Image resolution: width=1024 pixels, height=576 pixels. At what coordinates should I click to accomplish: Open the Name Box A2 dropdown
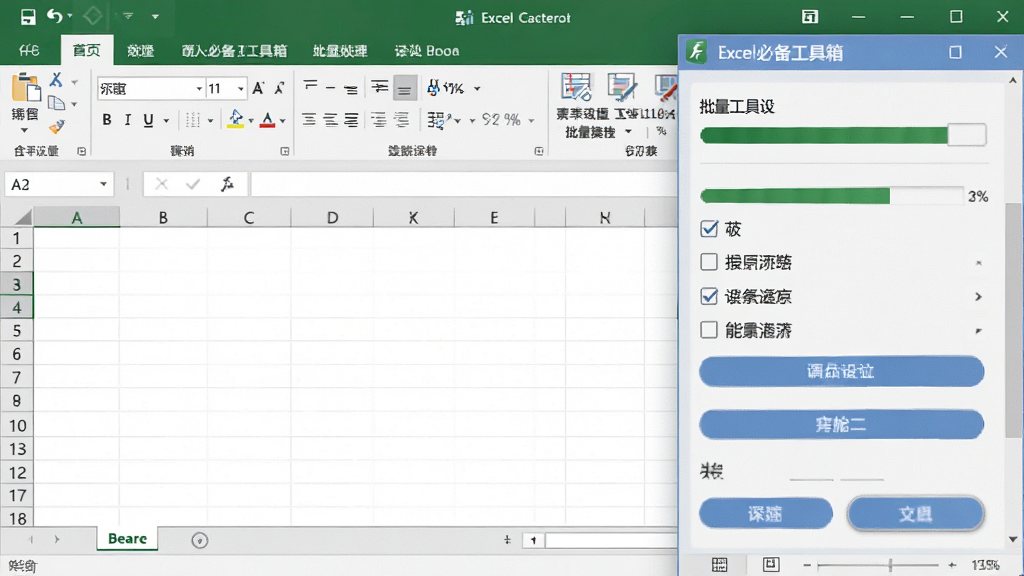103,185
